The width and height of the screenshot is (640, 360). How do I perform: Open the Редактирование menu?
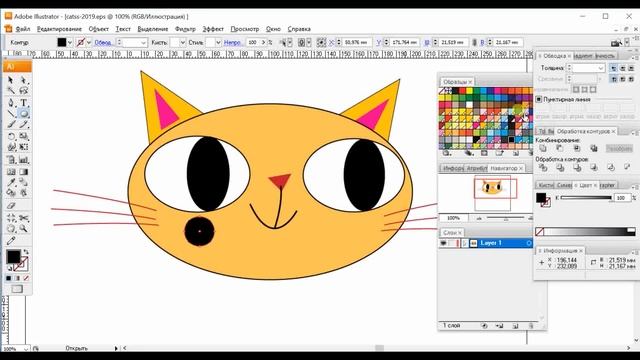click(x=59, y=29)
